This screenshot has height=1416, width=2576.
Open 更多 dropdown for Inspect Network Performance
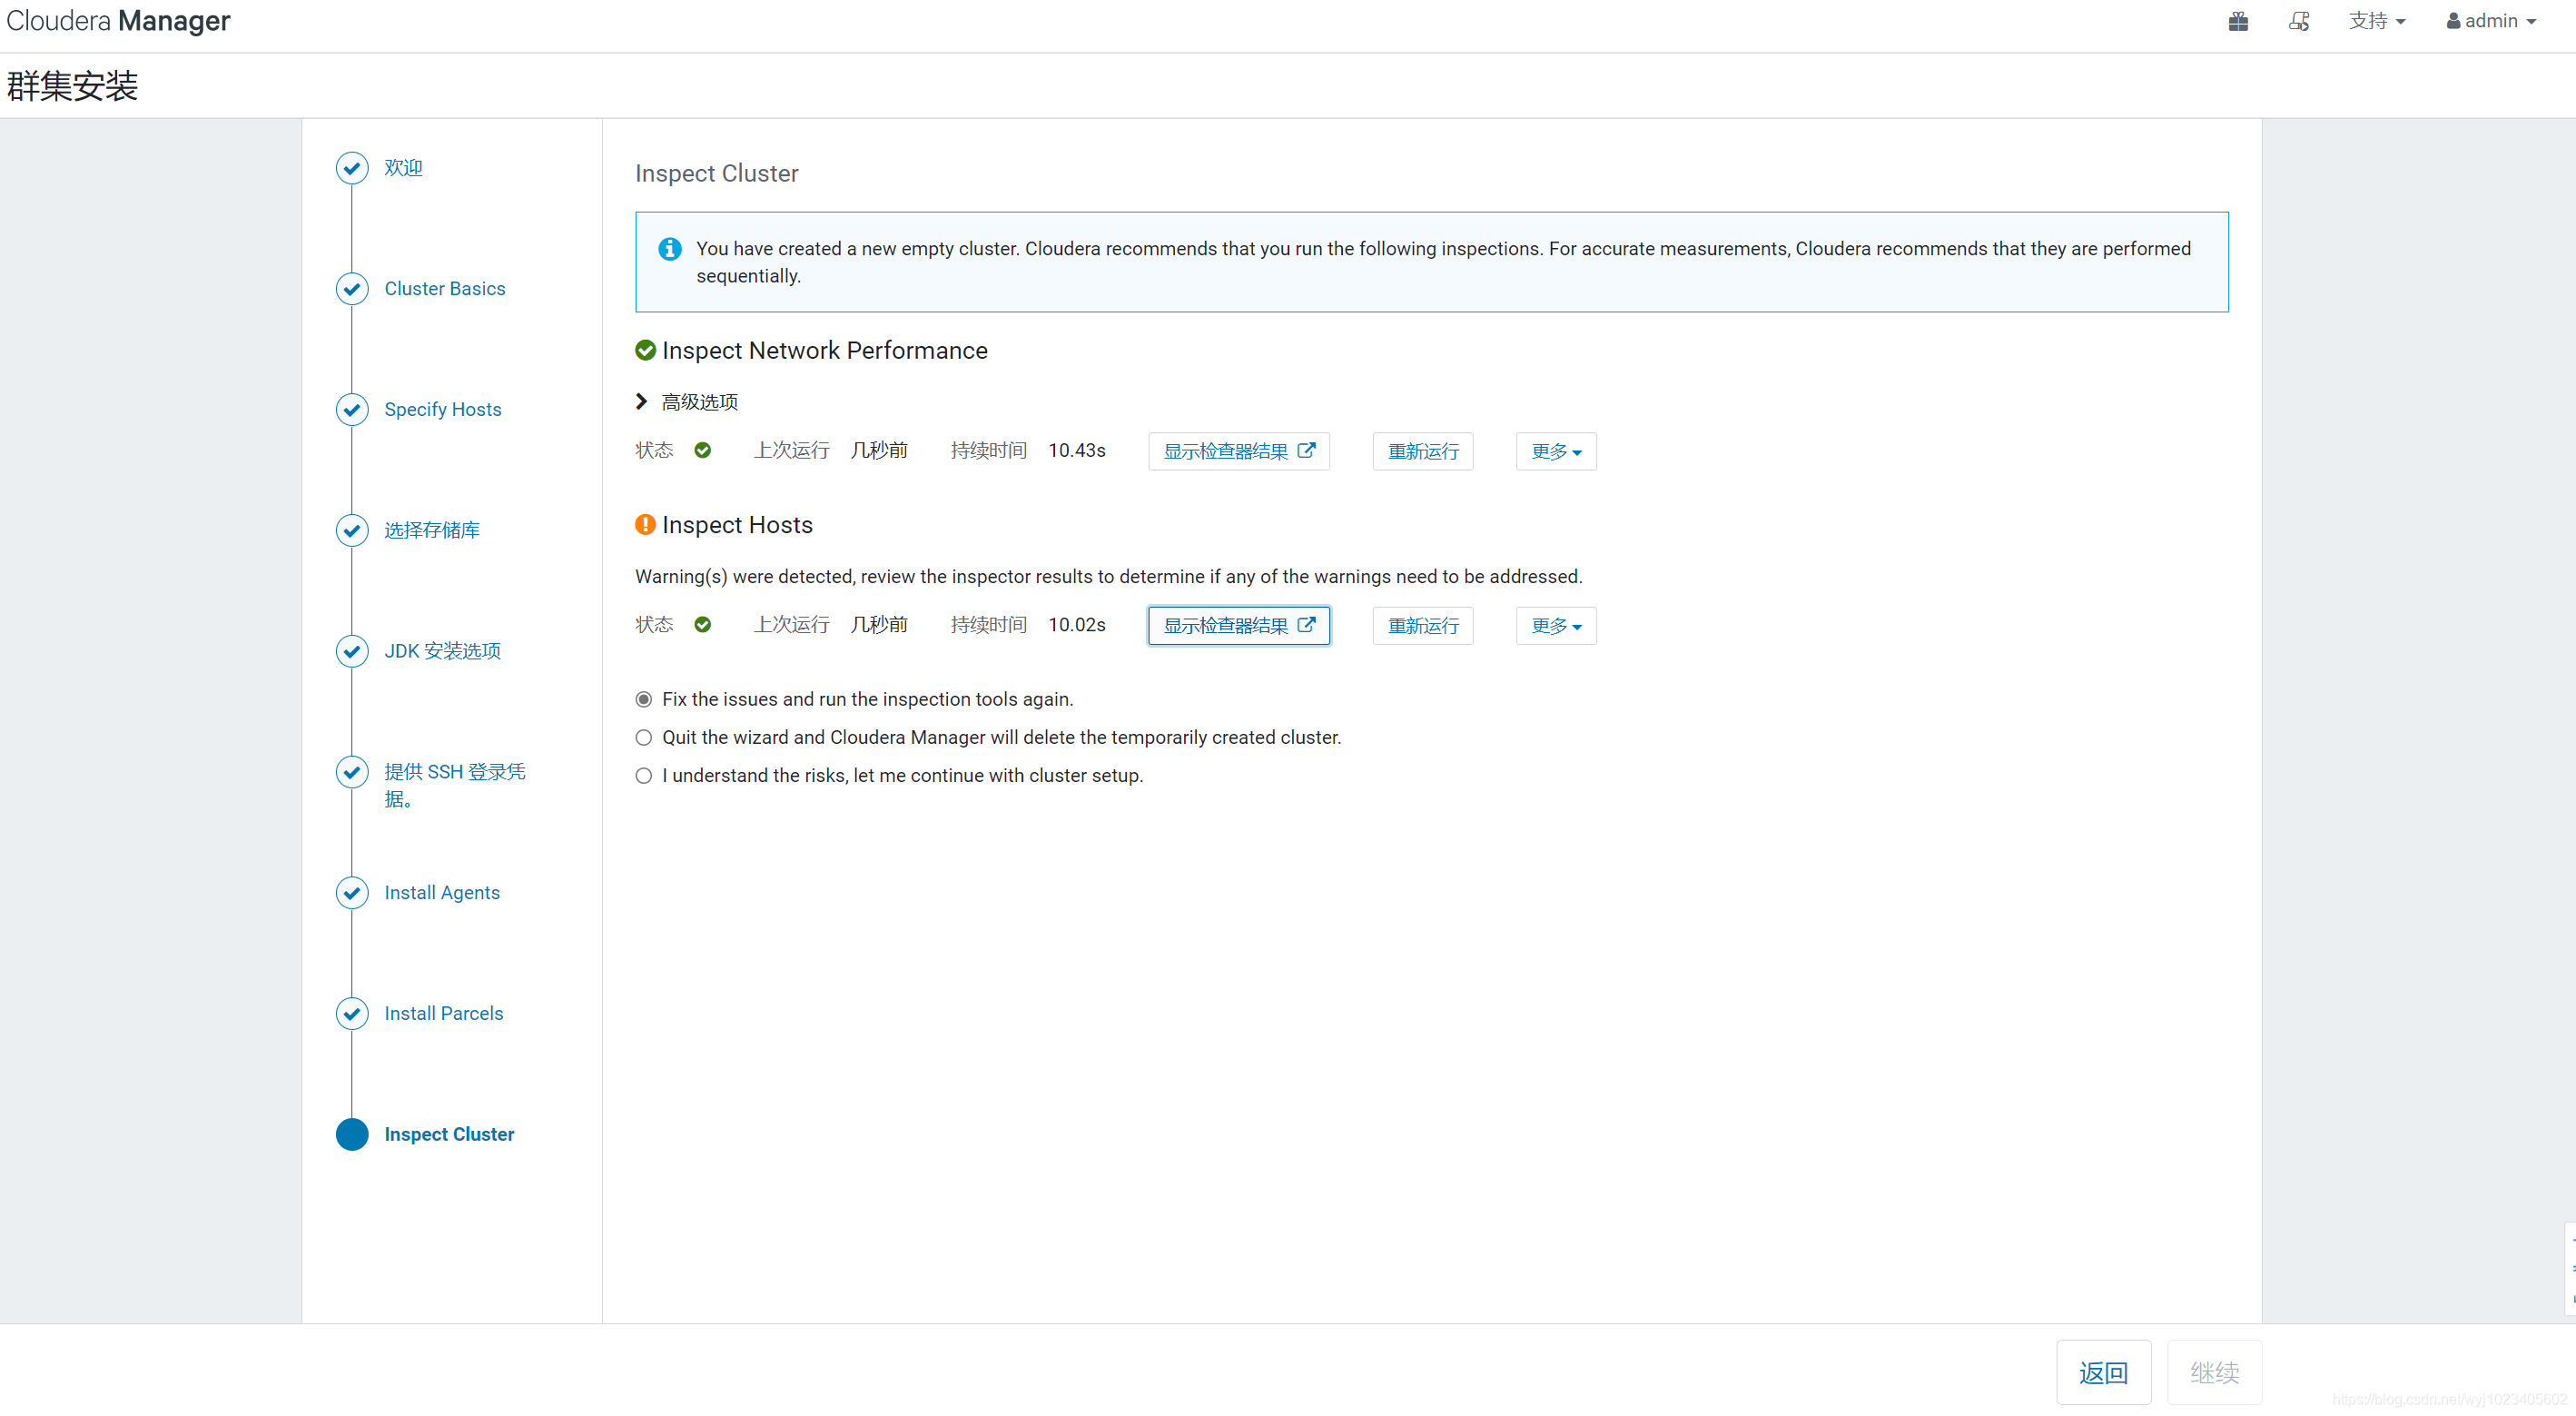point(1555,451)
